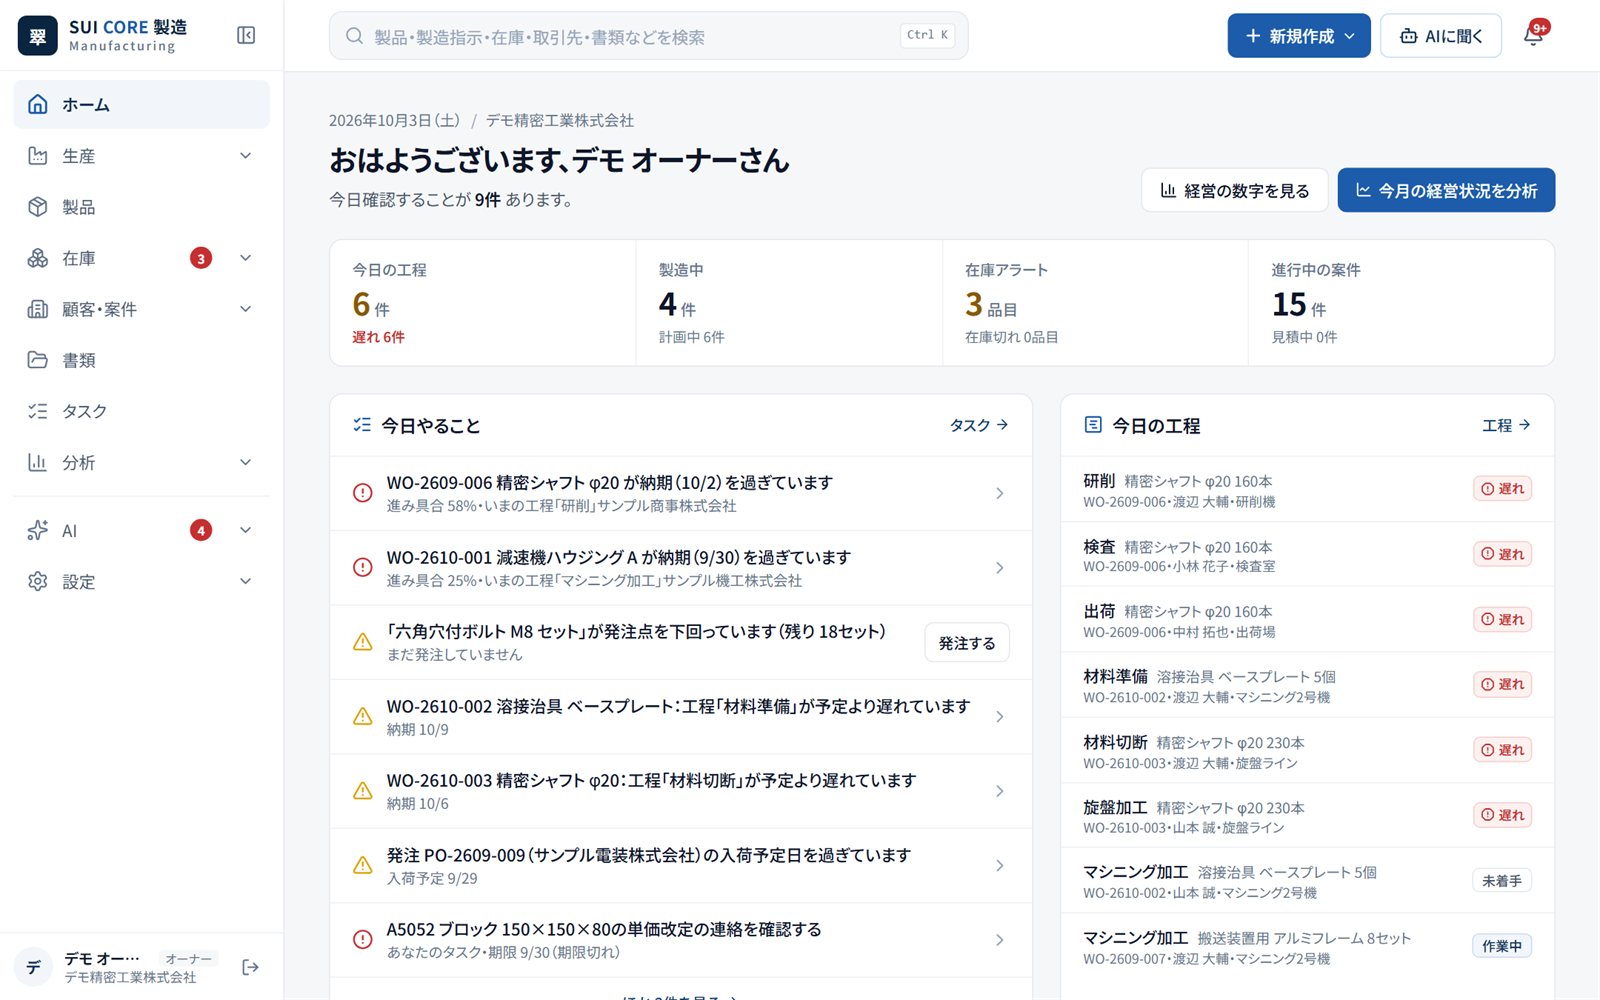Expand the AI sidebar chevron
1600x1000 pixels.
coord(246,530)
